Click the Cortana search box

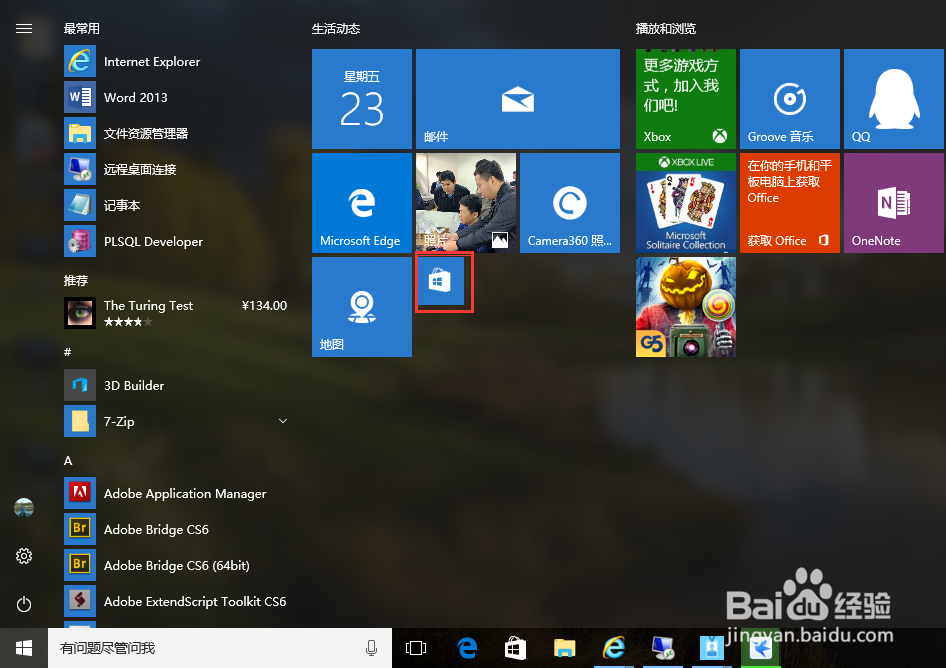tap(220, 648)
